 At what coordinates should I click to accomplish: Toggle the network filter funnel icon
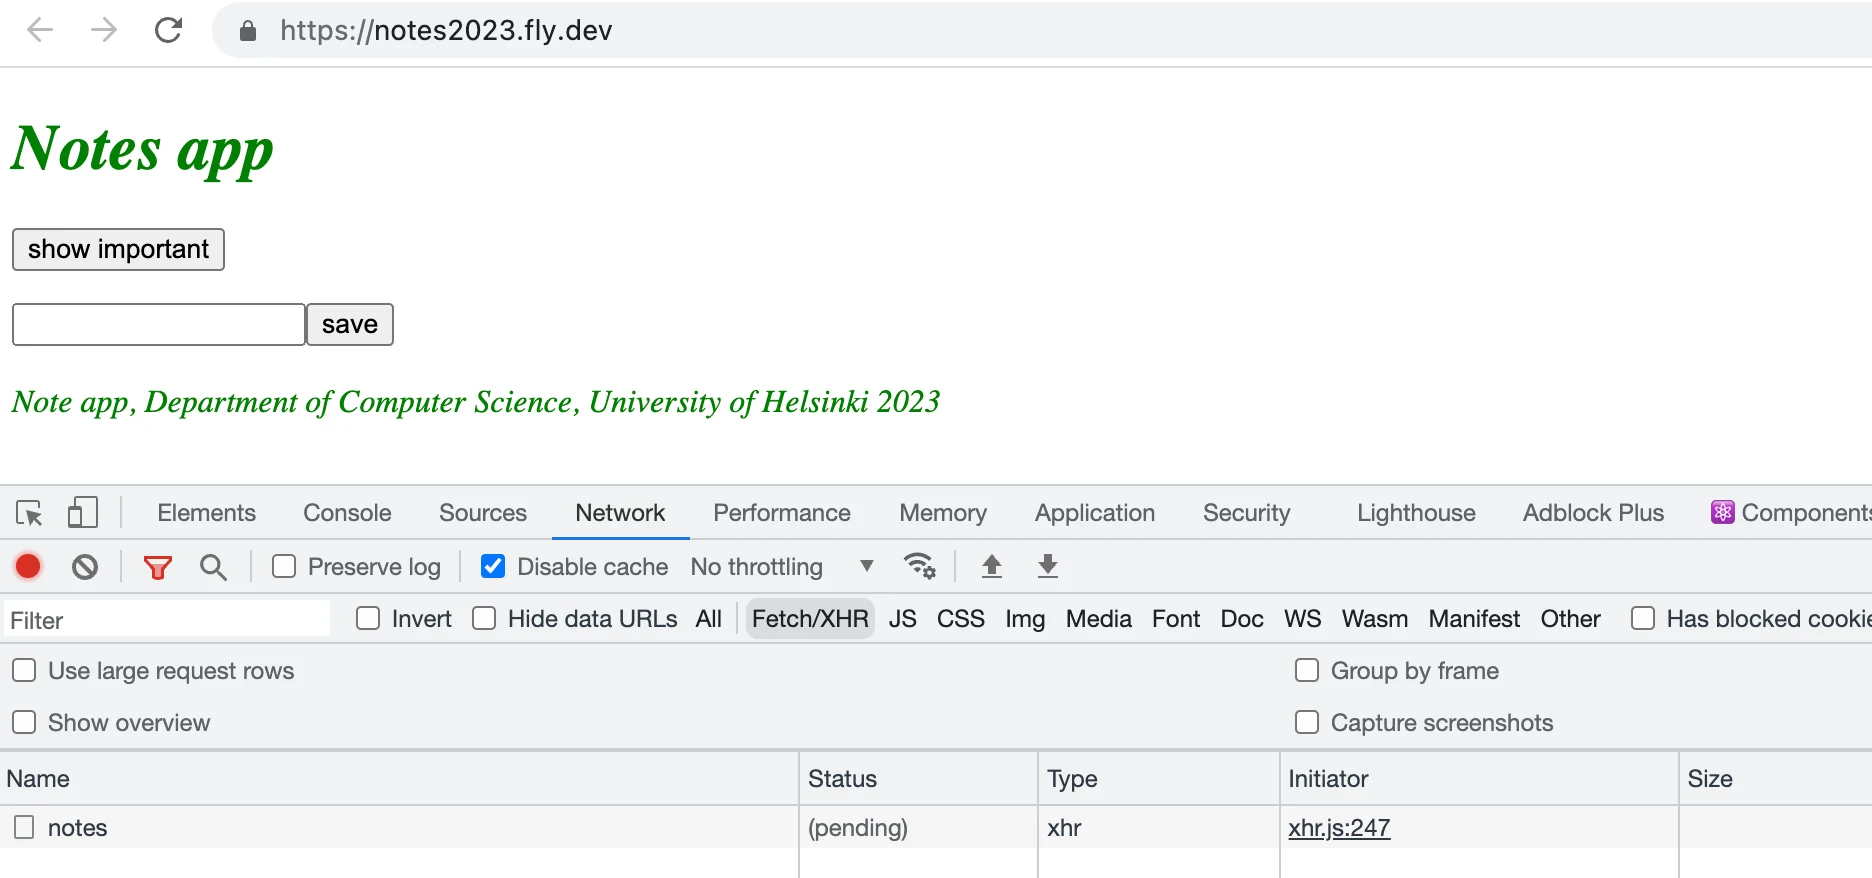point(158,568)
